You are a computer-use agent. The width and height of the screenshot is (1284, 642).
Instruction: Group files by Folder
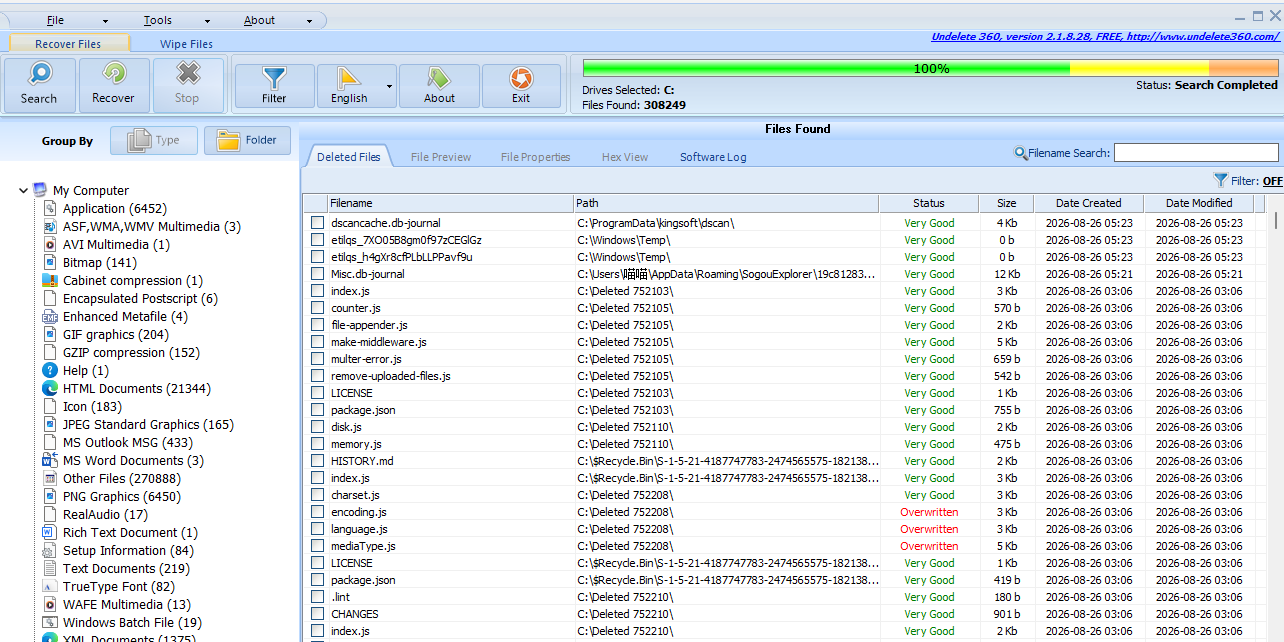247,140
